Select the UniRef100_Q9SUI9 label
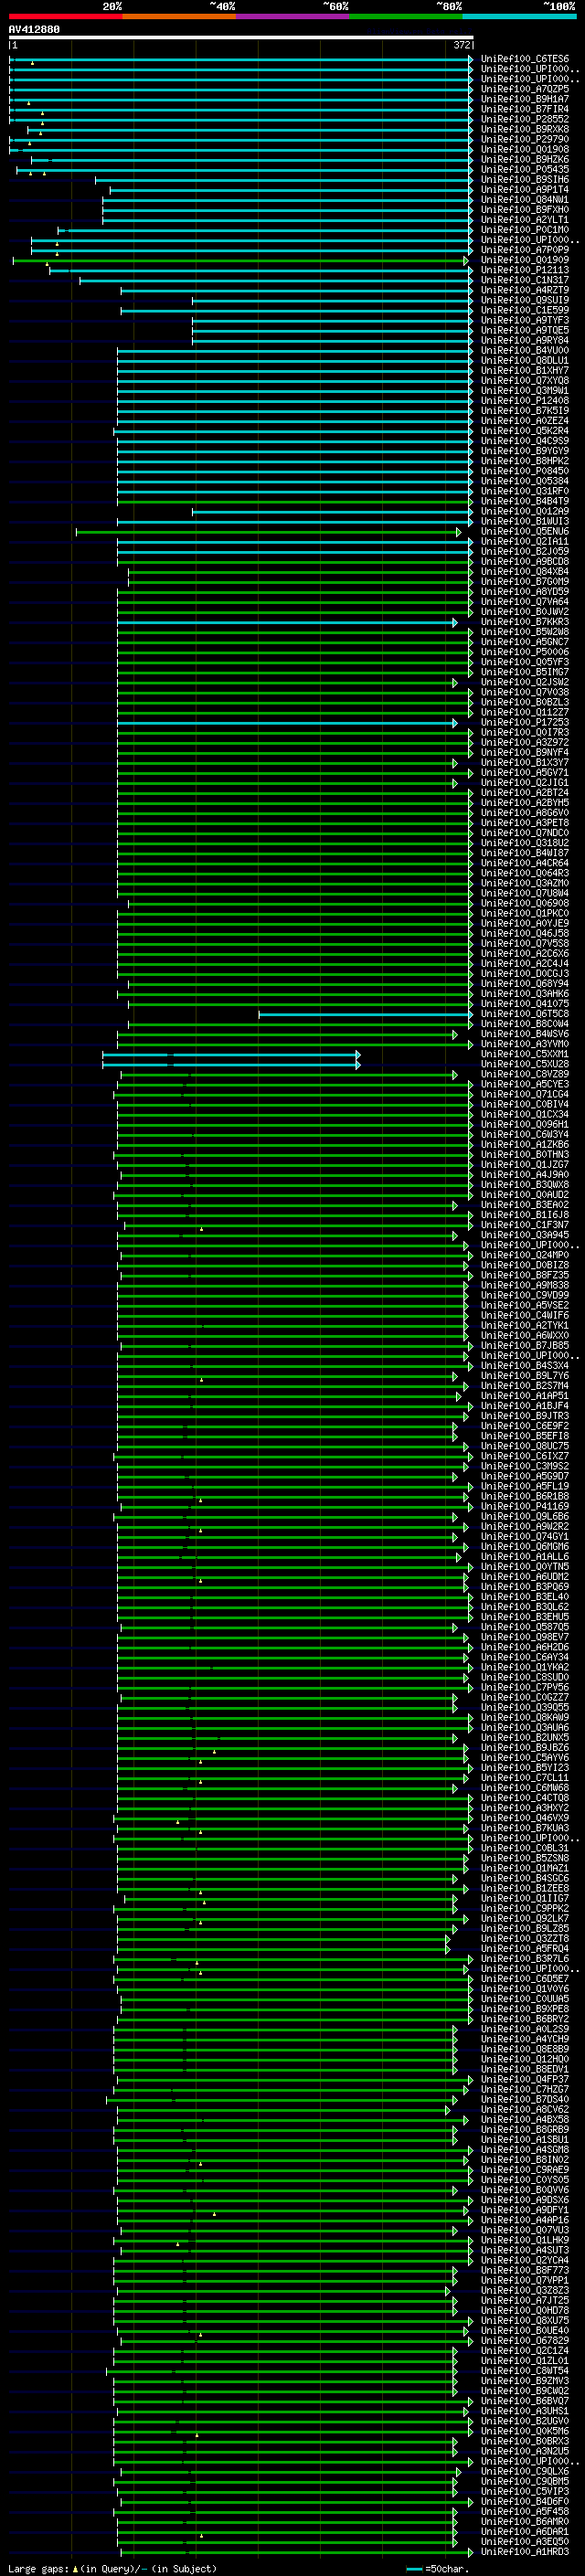 click(x=525, y=300)
